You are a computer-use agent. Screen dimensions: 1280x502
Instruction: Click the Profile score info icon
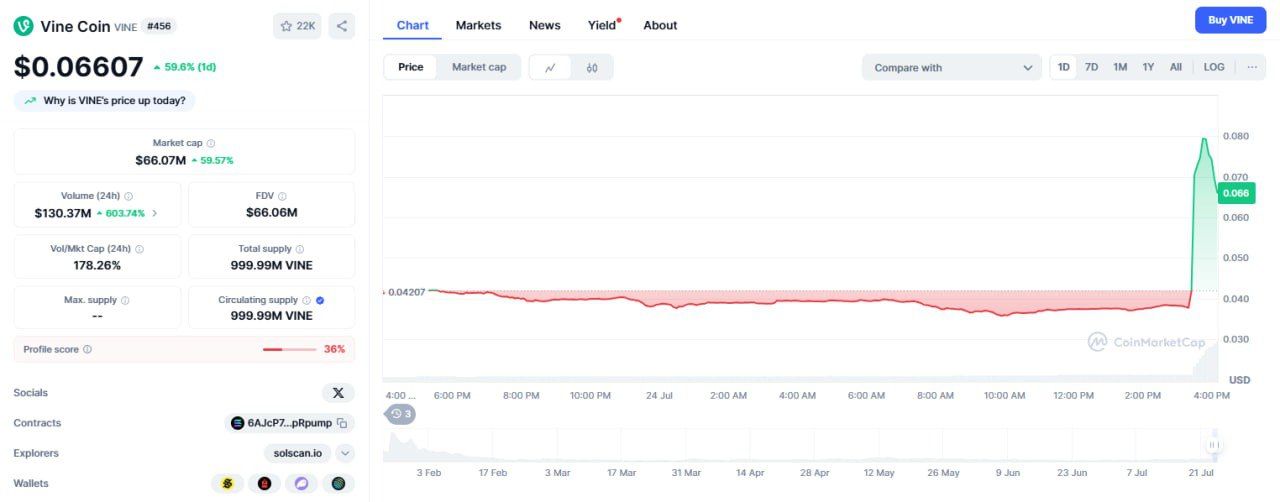tap(87, 349)
